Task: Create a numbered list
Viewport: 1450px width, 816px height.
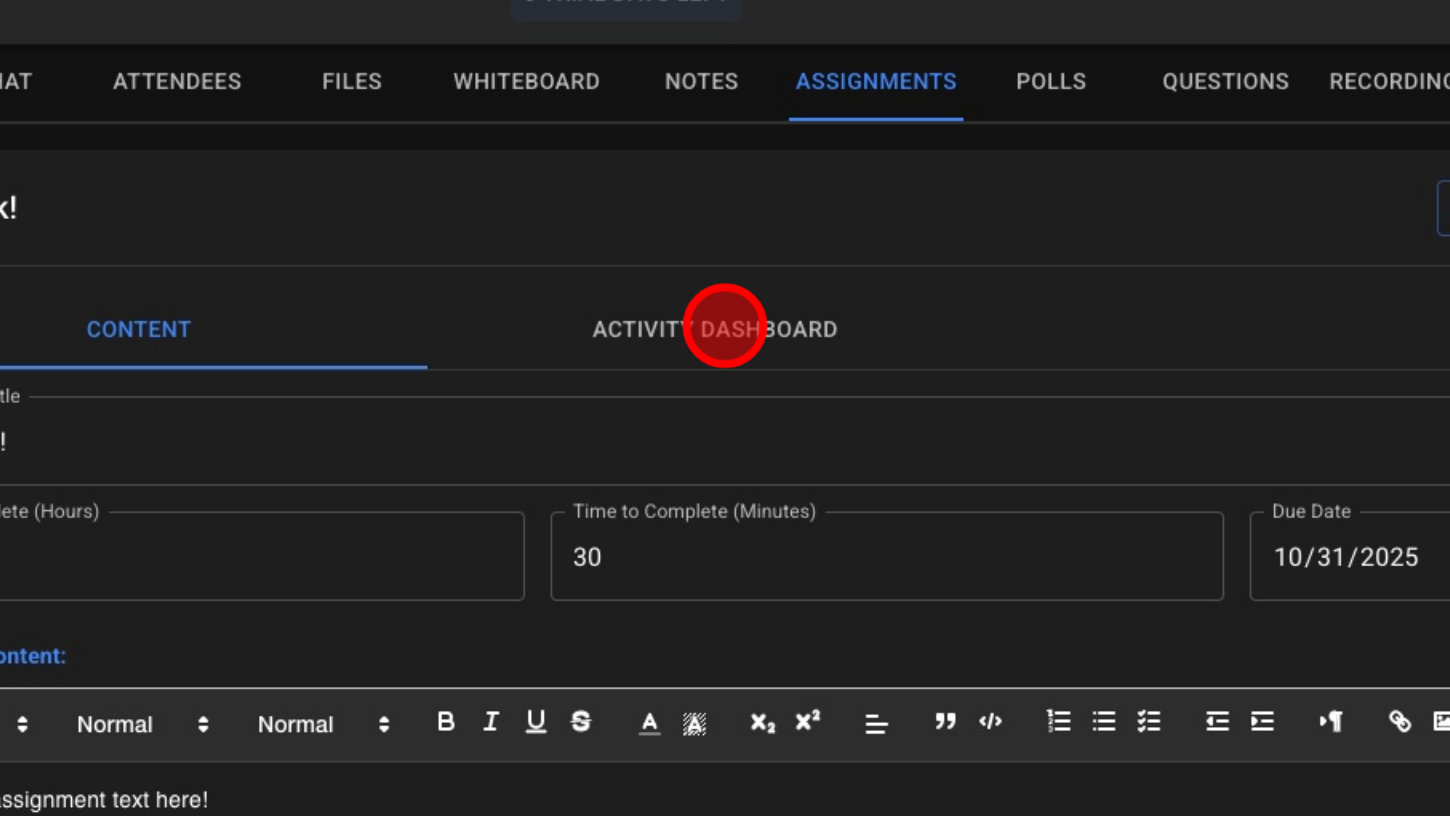Action: point(1058,722)
